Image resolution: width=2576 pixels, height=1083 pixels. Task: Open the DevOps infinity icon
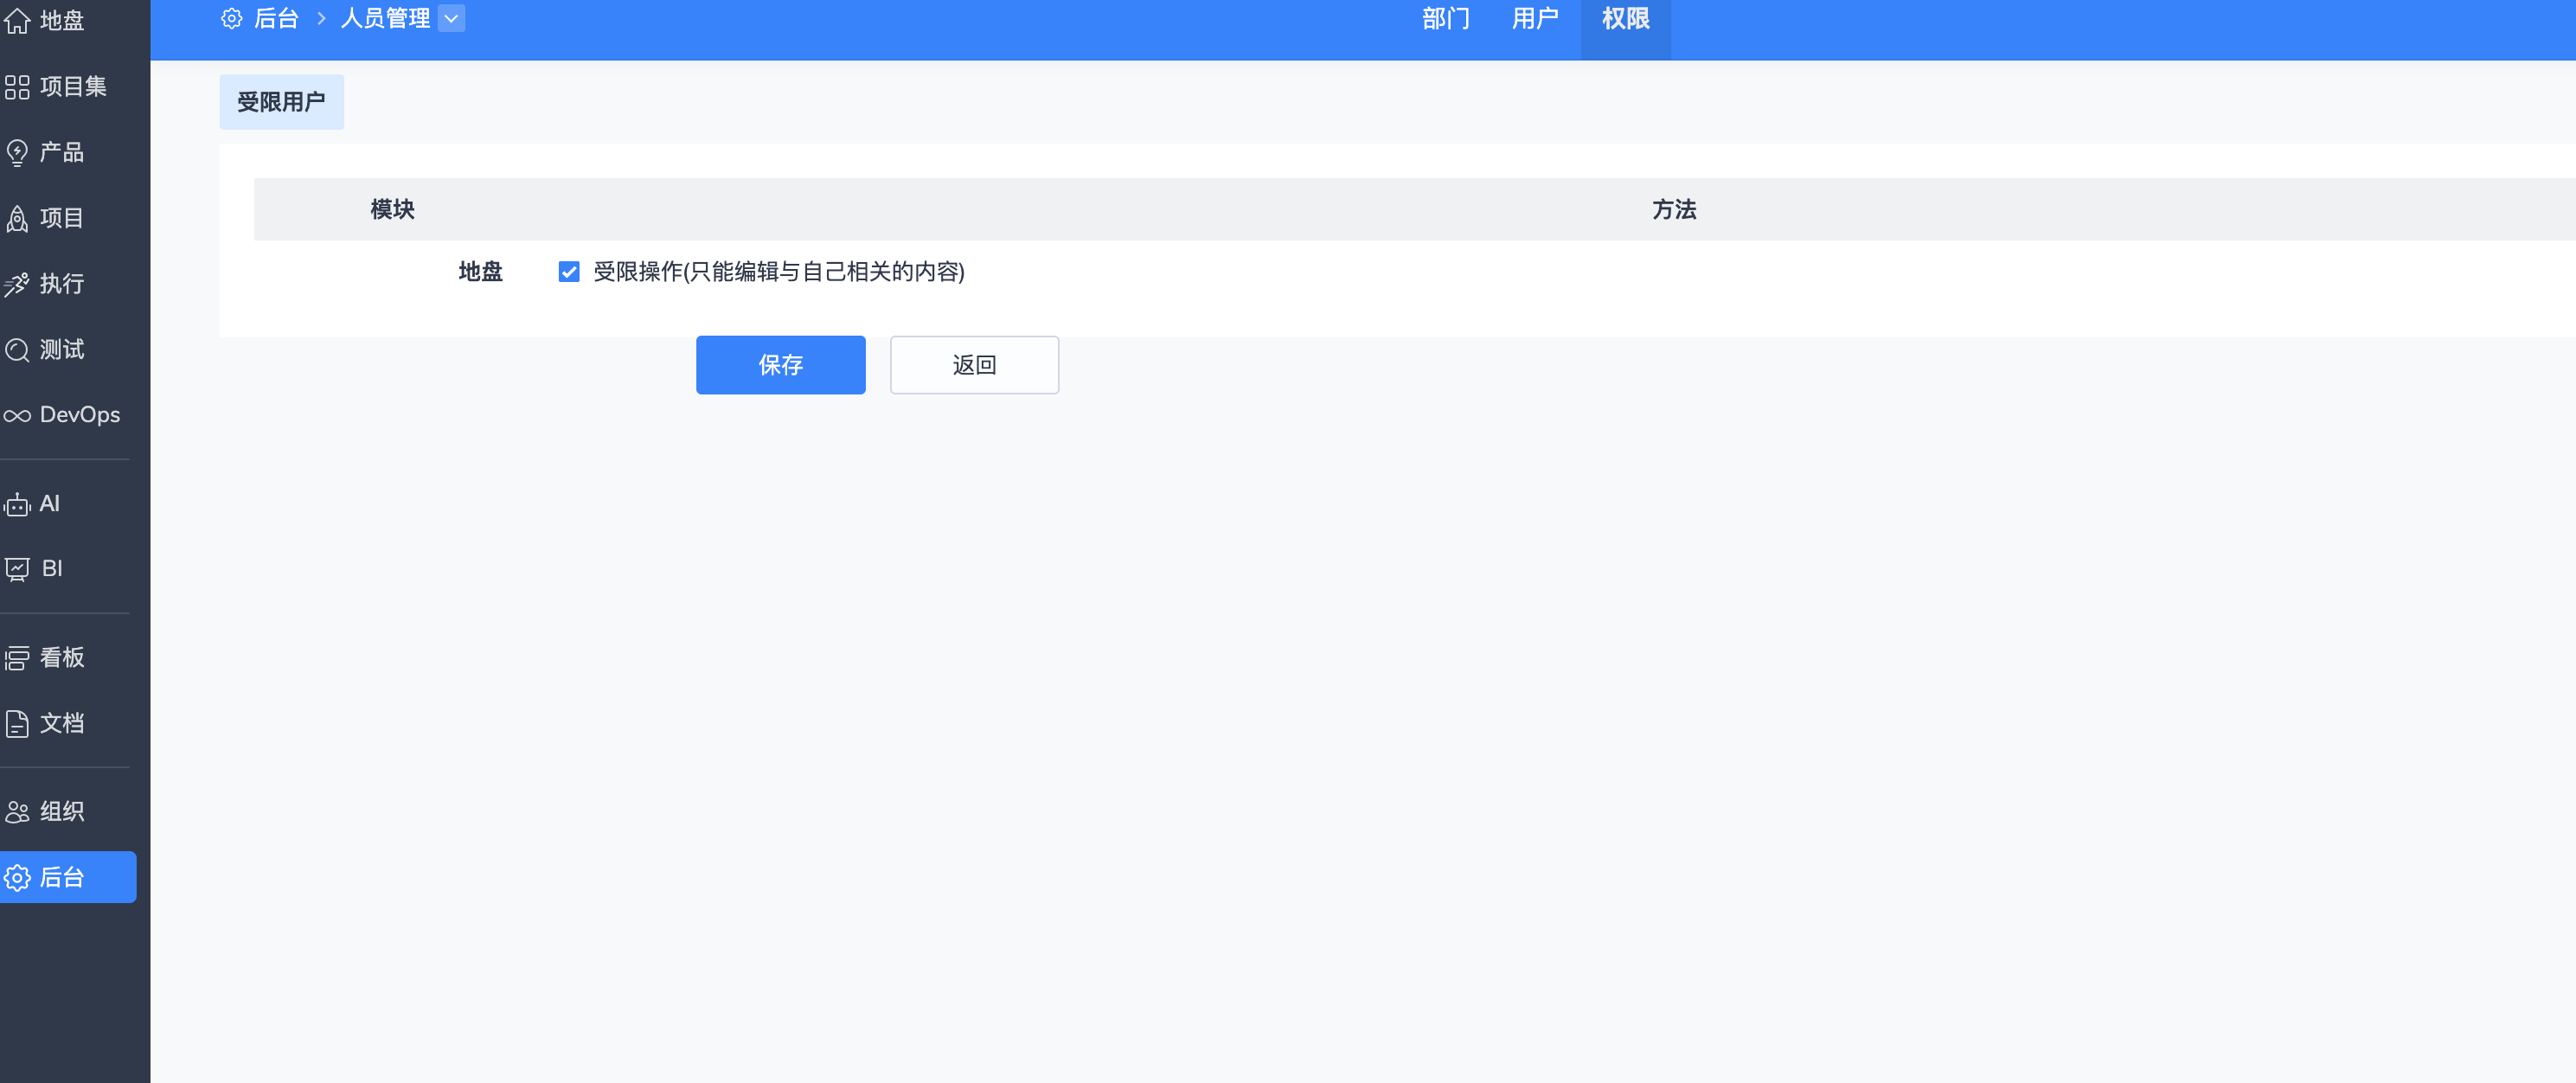tap(17, 415)
